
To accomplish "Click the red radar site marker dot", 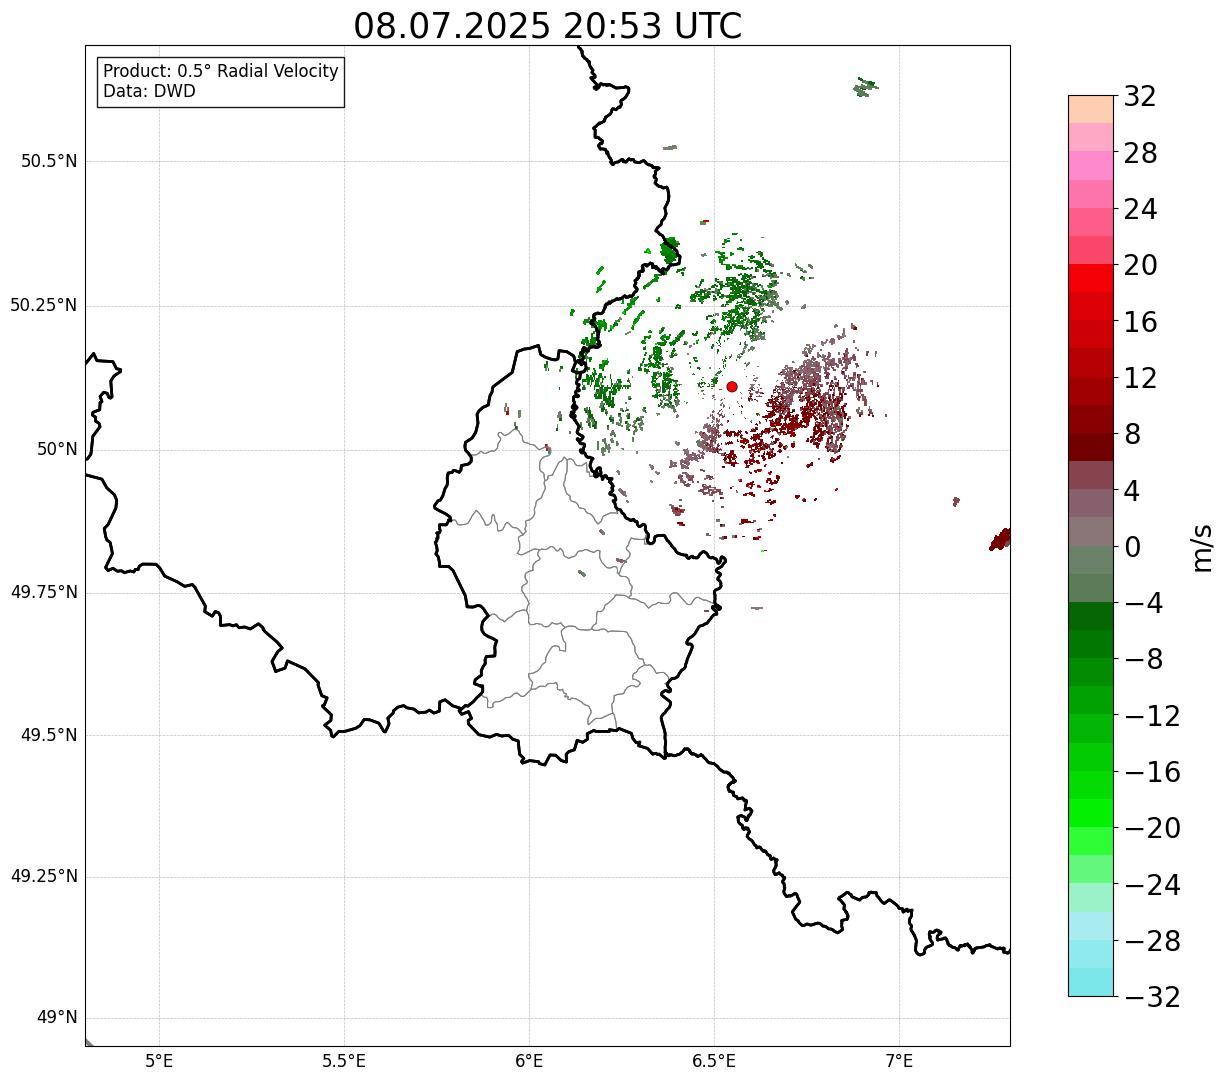I will coord(732,387).
